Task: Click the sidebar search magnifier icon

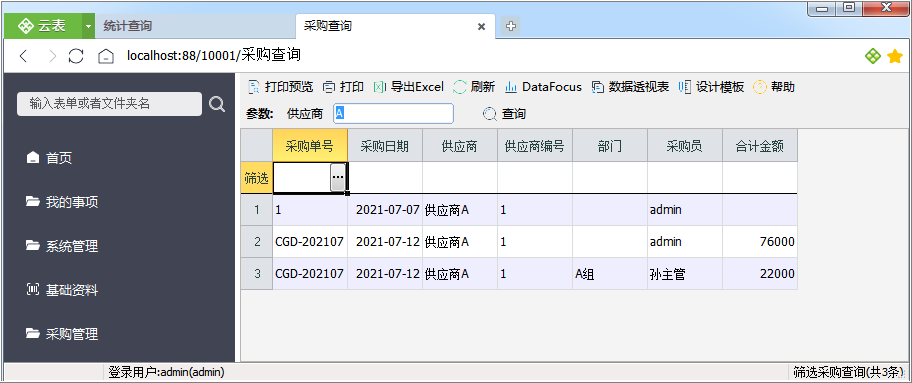Action: point(217,104)
